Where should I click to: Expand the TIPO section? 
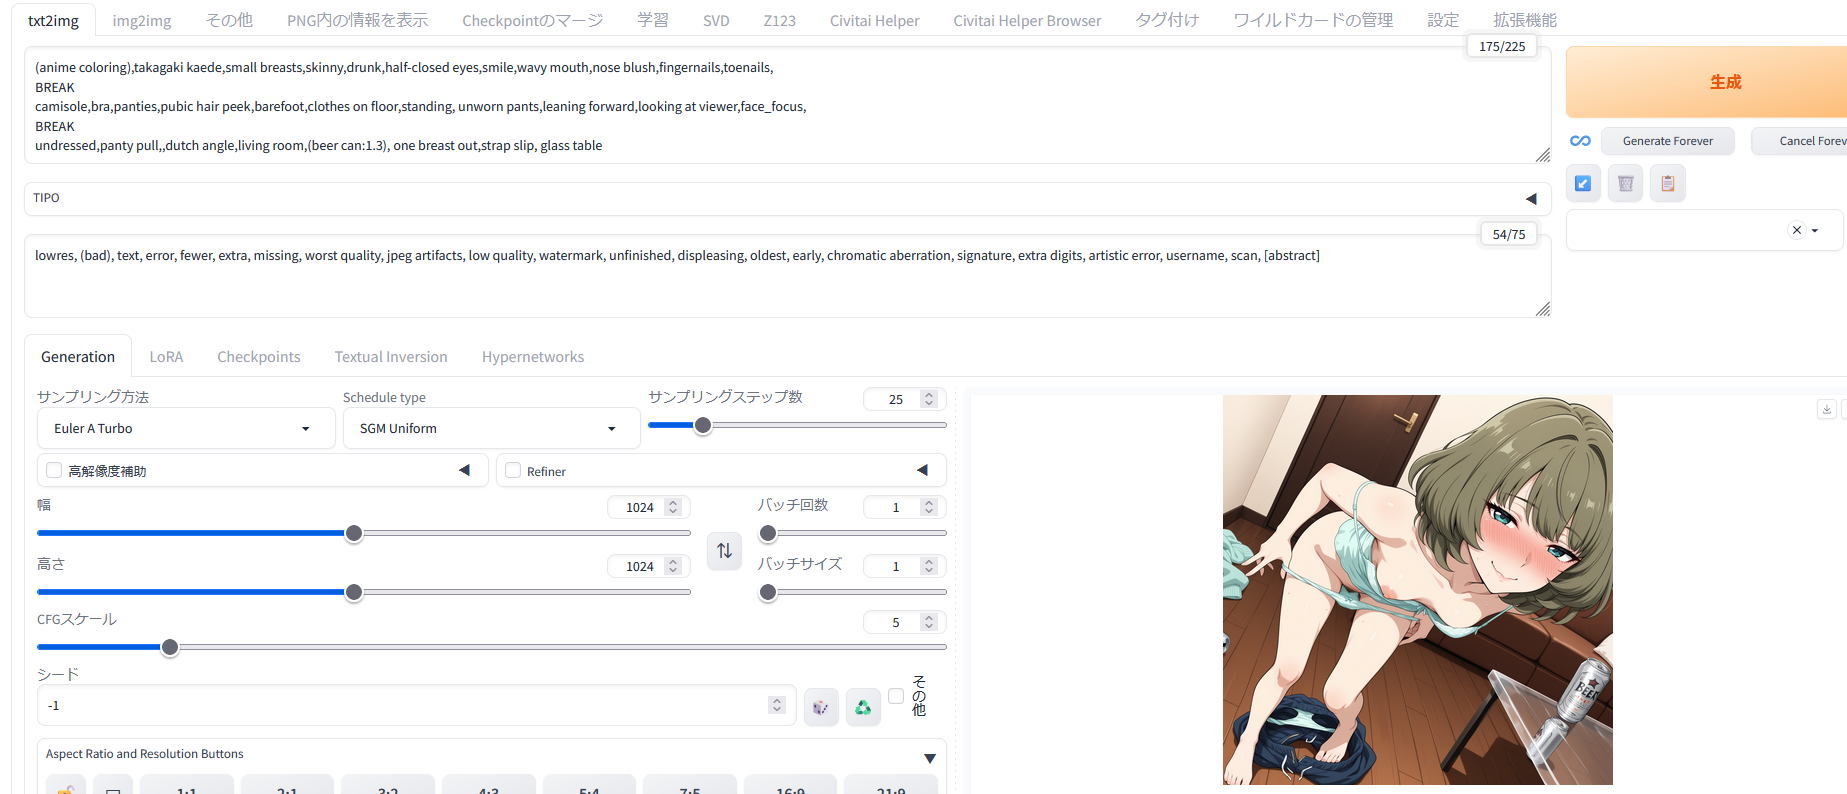click(x=1530, y=199)
